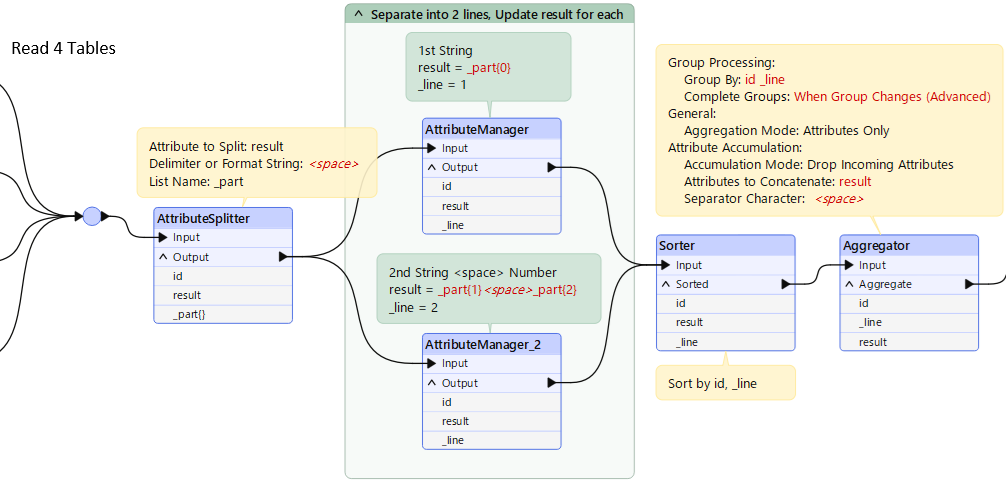Screen dimensions: 1006x480
Task: Click the result attribute in Sorter
Action: 726,322
